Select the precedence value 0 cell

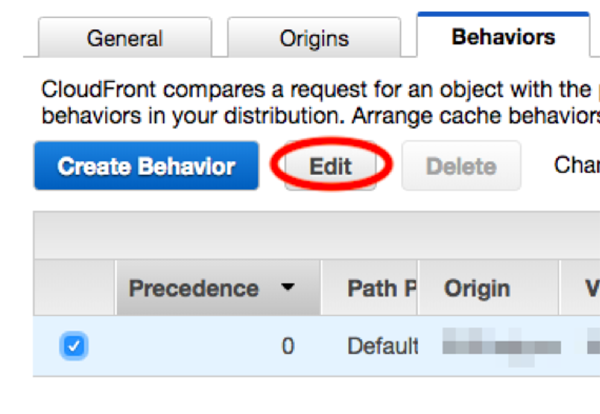pyautogui.click(x=287, y=347)
